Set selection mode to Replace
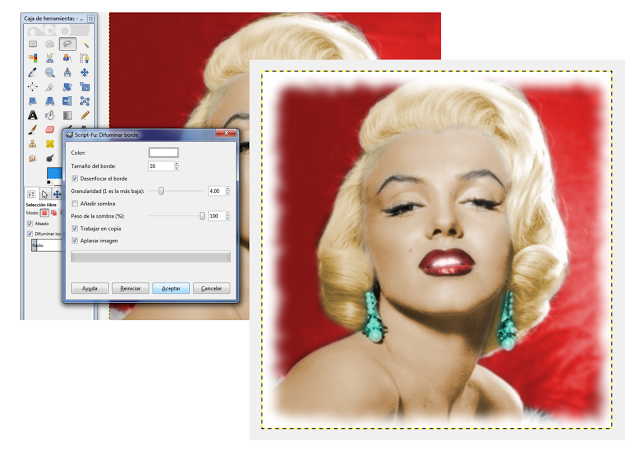 [44, 213]
